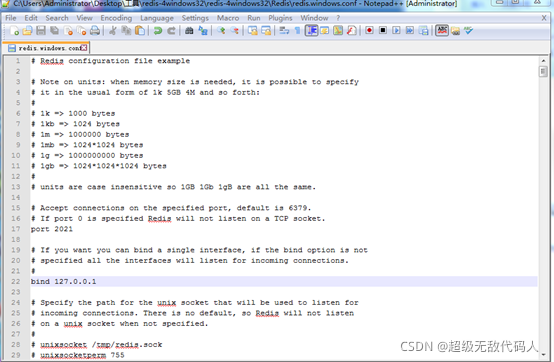Open the Search menu

click(57, 18)
